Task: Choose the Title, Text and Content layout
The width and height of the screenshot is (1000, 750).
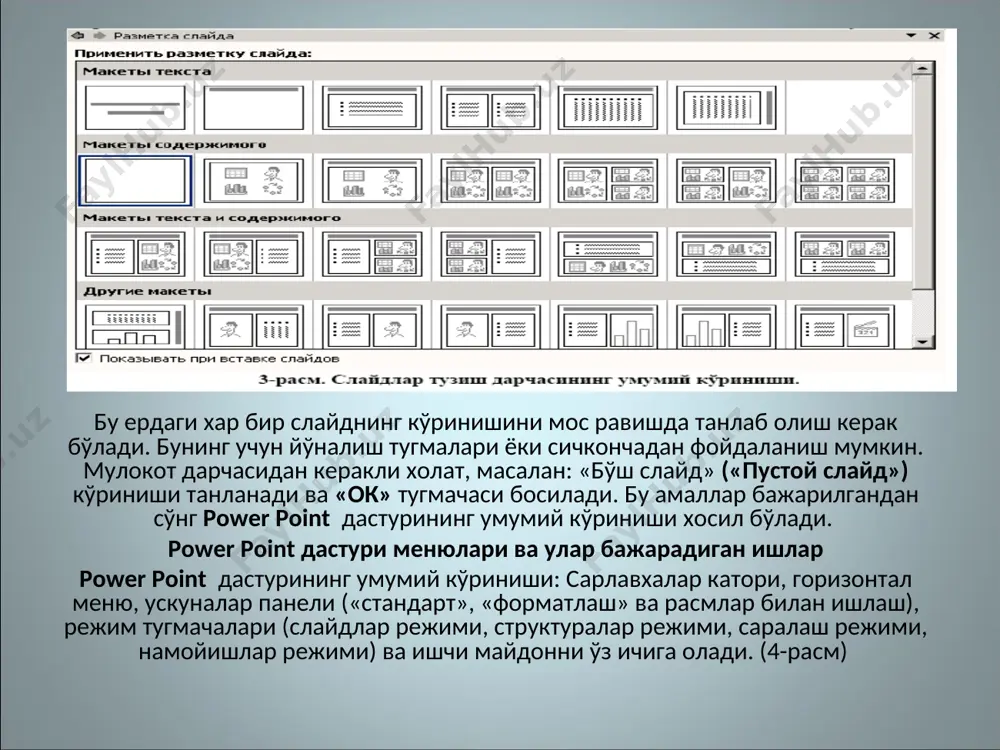Action: (x=135, y=254)
